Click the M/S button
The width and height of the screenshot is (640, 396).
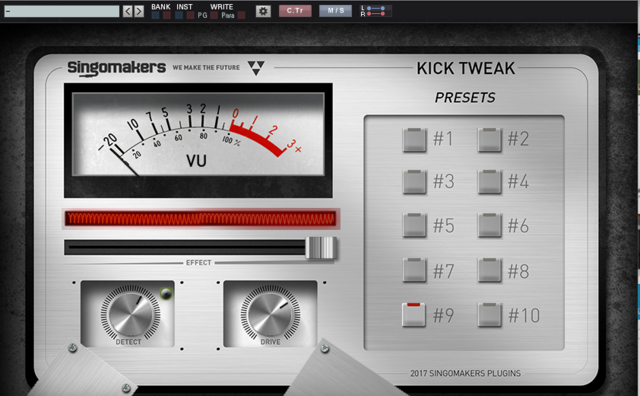pyautogui.click(x=336, y=11)
